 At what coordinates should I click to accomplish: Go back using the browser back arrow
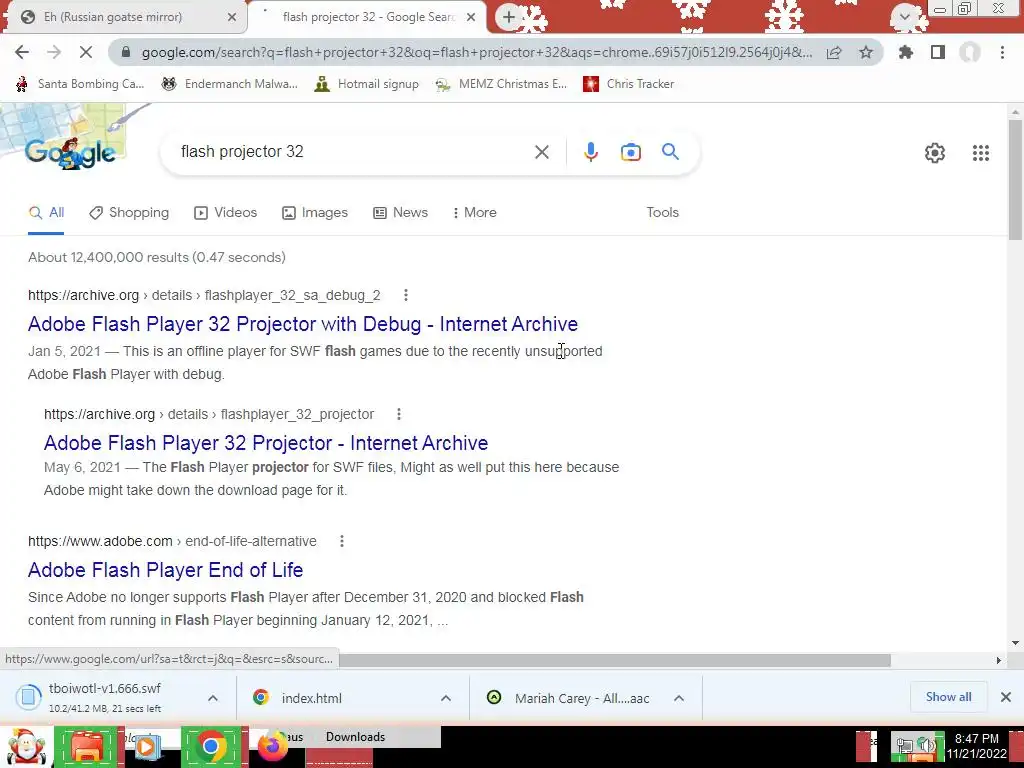click(x=22, y=52)
